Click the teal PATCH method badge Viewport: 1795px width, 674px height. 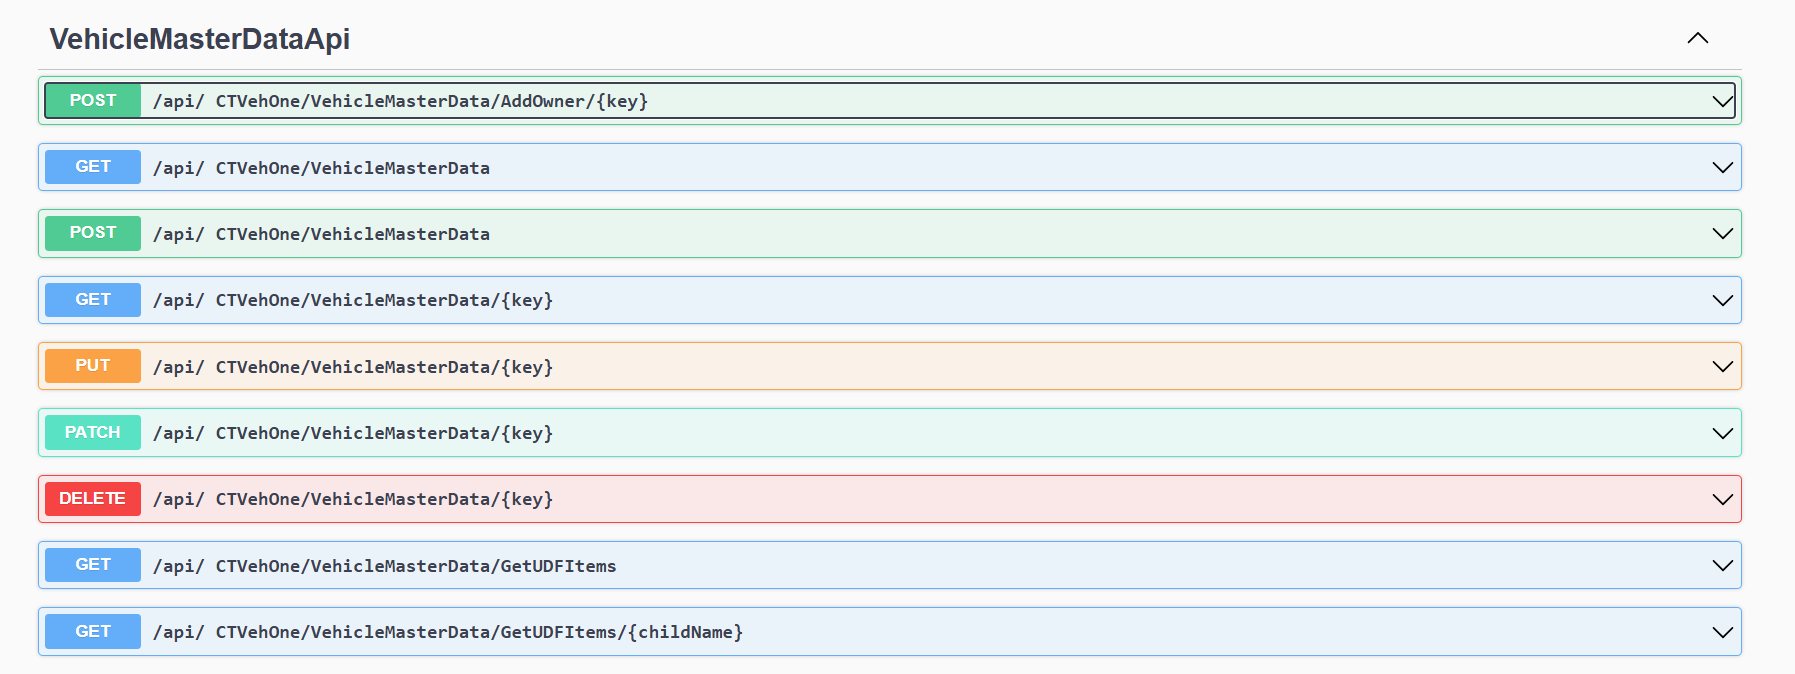point(93,433)
